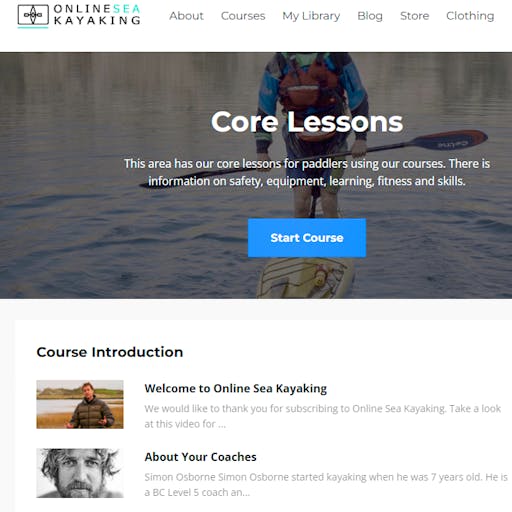The width and height of the screenshot is (512, 512).
Task: Click the welcome lesson description text
Action: (x=322, y=416)
